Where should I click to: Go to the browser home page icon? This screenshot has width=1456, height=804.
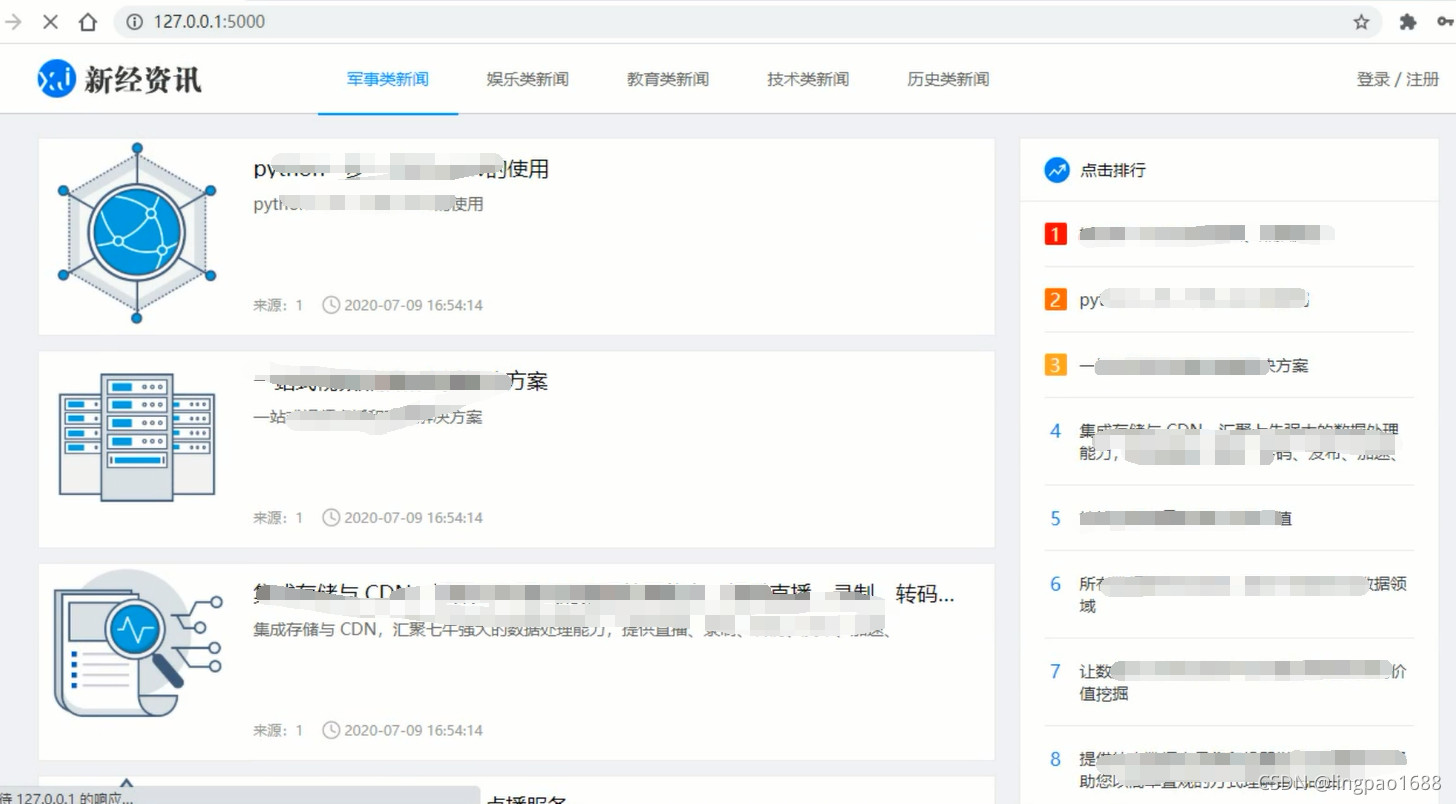click(x=88, y=21)
